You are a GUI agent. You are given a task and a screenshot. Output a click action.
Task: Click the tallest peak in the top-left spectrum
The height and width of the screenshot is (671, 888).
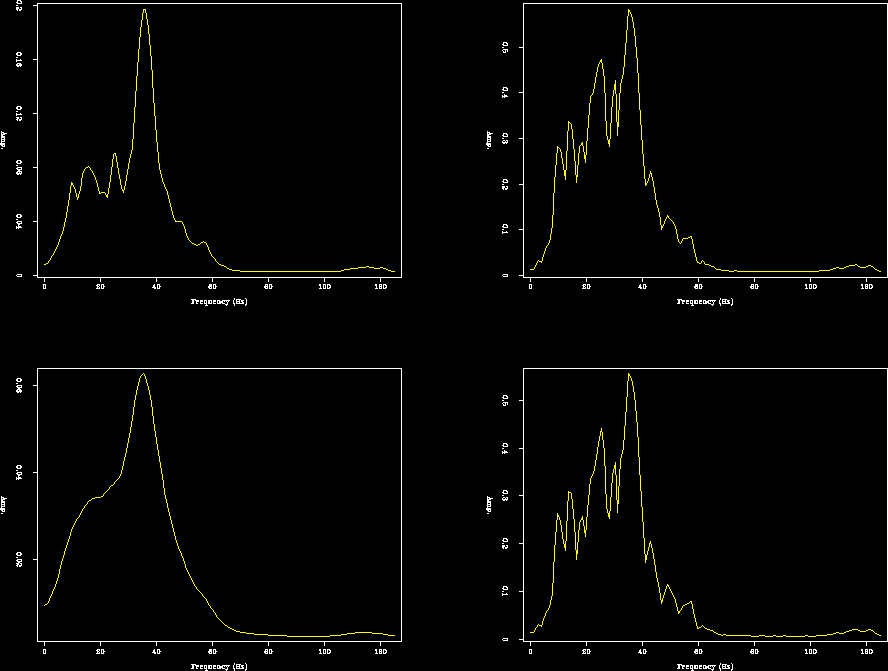(144, 10)
